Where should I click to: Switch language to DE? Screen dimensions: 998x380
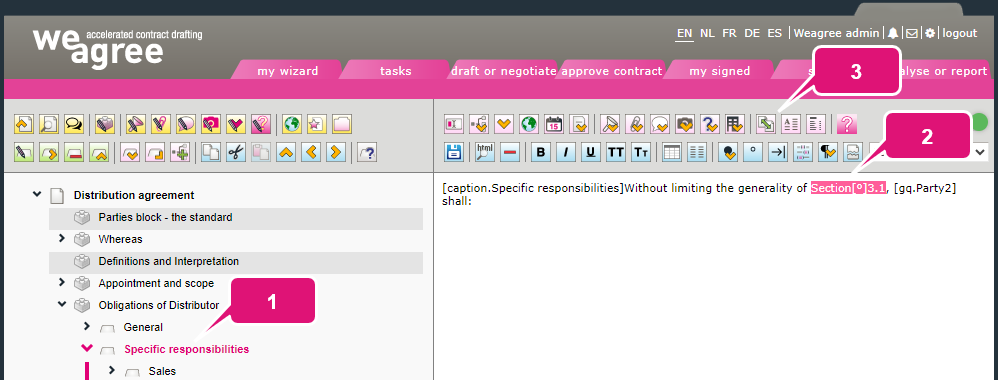752,33
